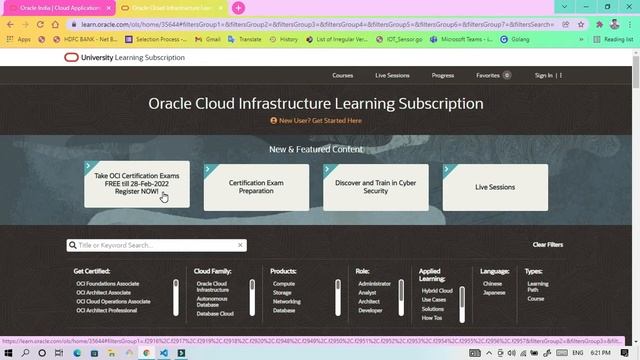The image size is (640, 360).
Task: Open the browser home page icon
Action: (55, 24)
